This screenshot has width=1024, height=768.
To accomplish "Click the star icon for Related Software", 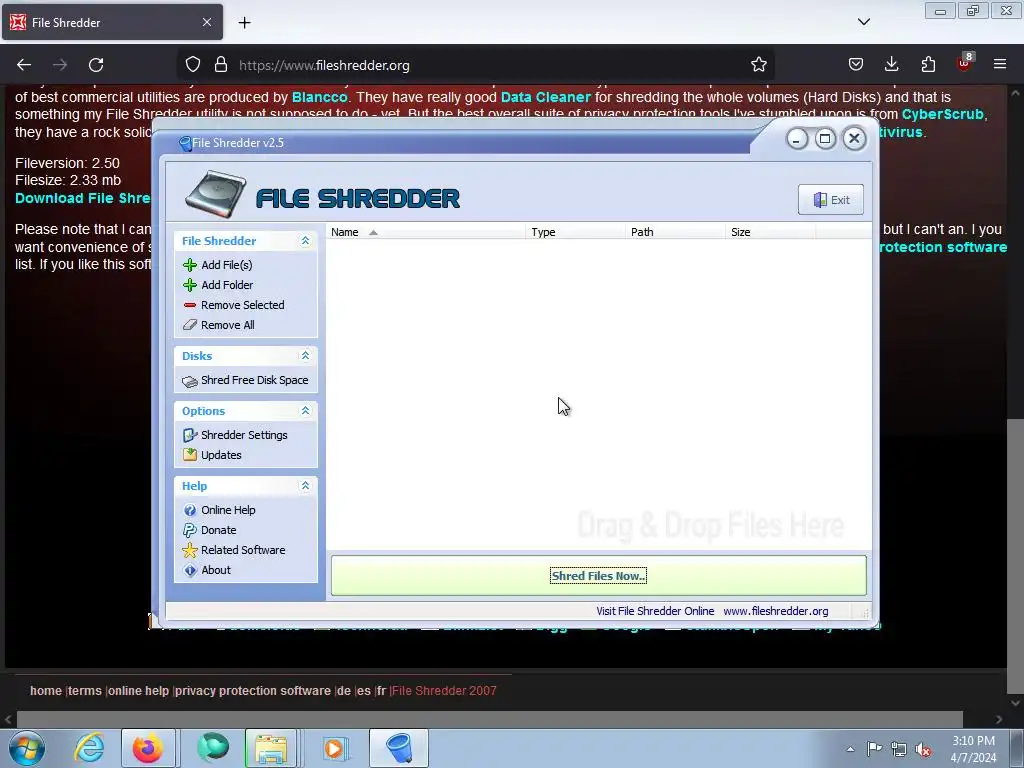I will pyautogui.click(x=190, y=550).
